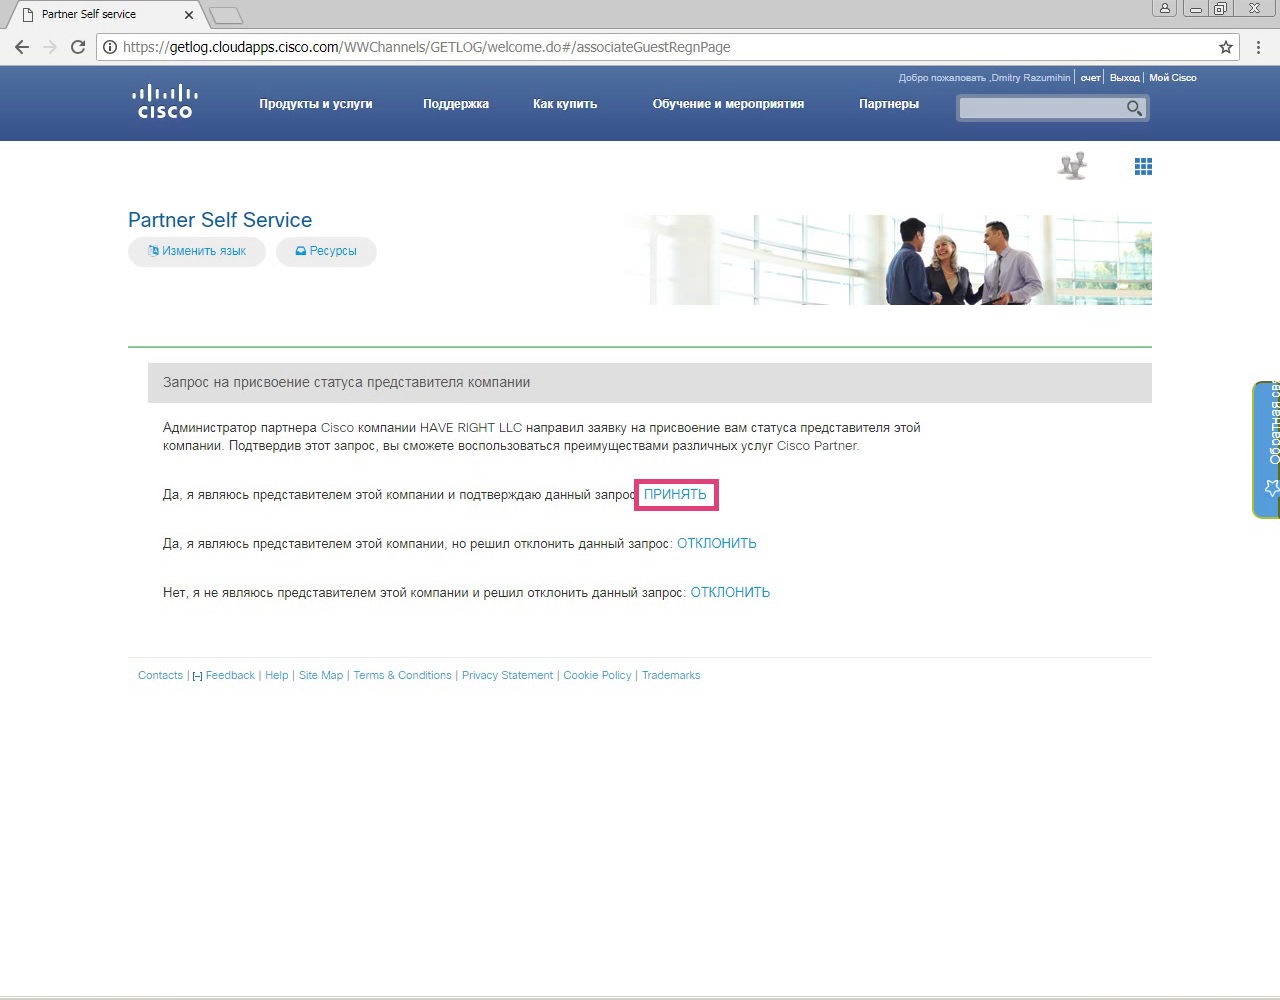Open the Contacts footer link
1280x1000 pixels.
coord(160,675)
